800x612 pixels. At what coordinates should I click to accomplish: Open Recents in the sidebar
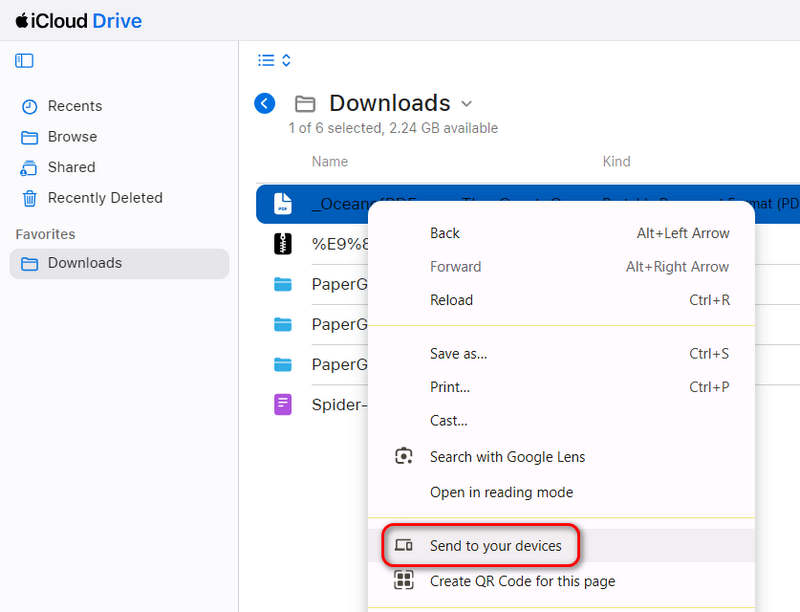coord(74,106)
